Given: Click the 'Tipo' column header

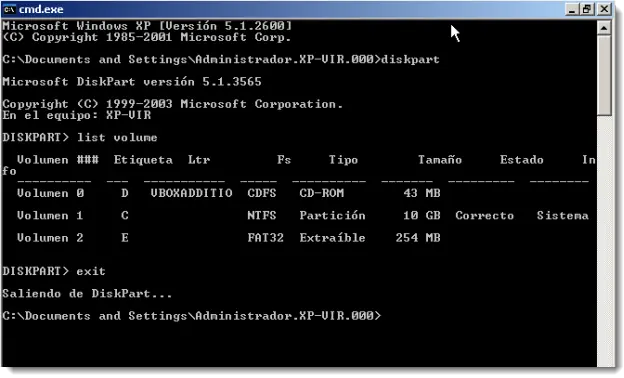Looking at the screenshot, I should (x=343, y=160).
